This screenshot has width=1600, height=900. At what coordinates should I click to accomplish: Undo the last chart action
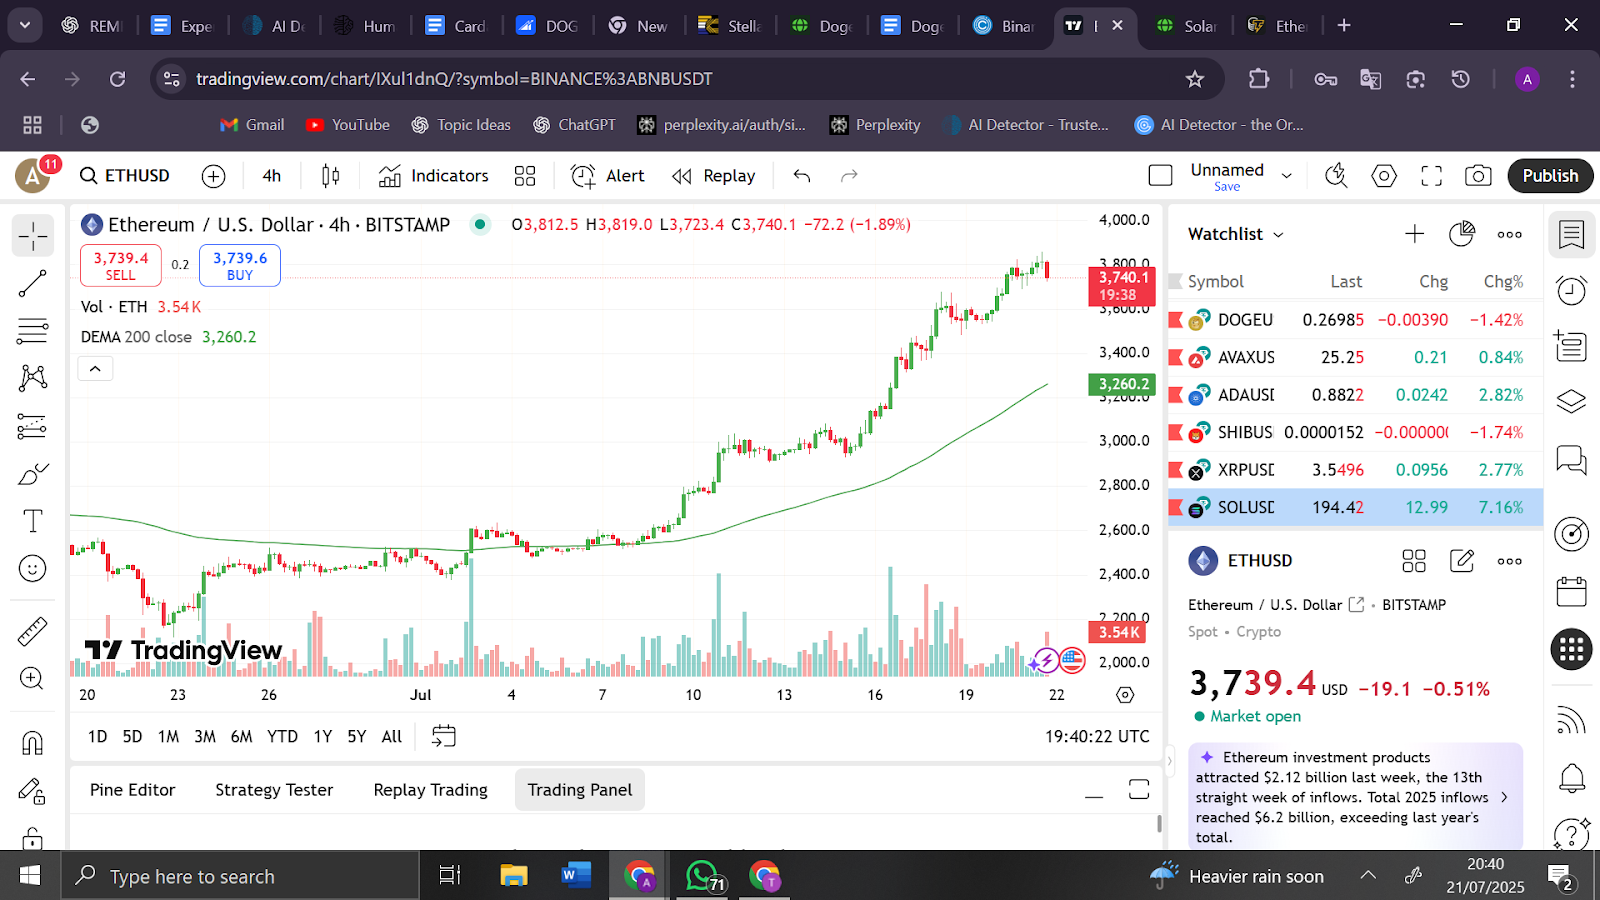[802, 176]
